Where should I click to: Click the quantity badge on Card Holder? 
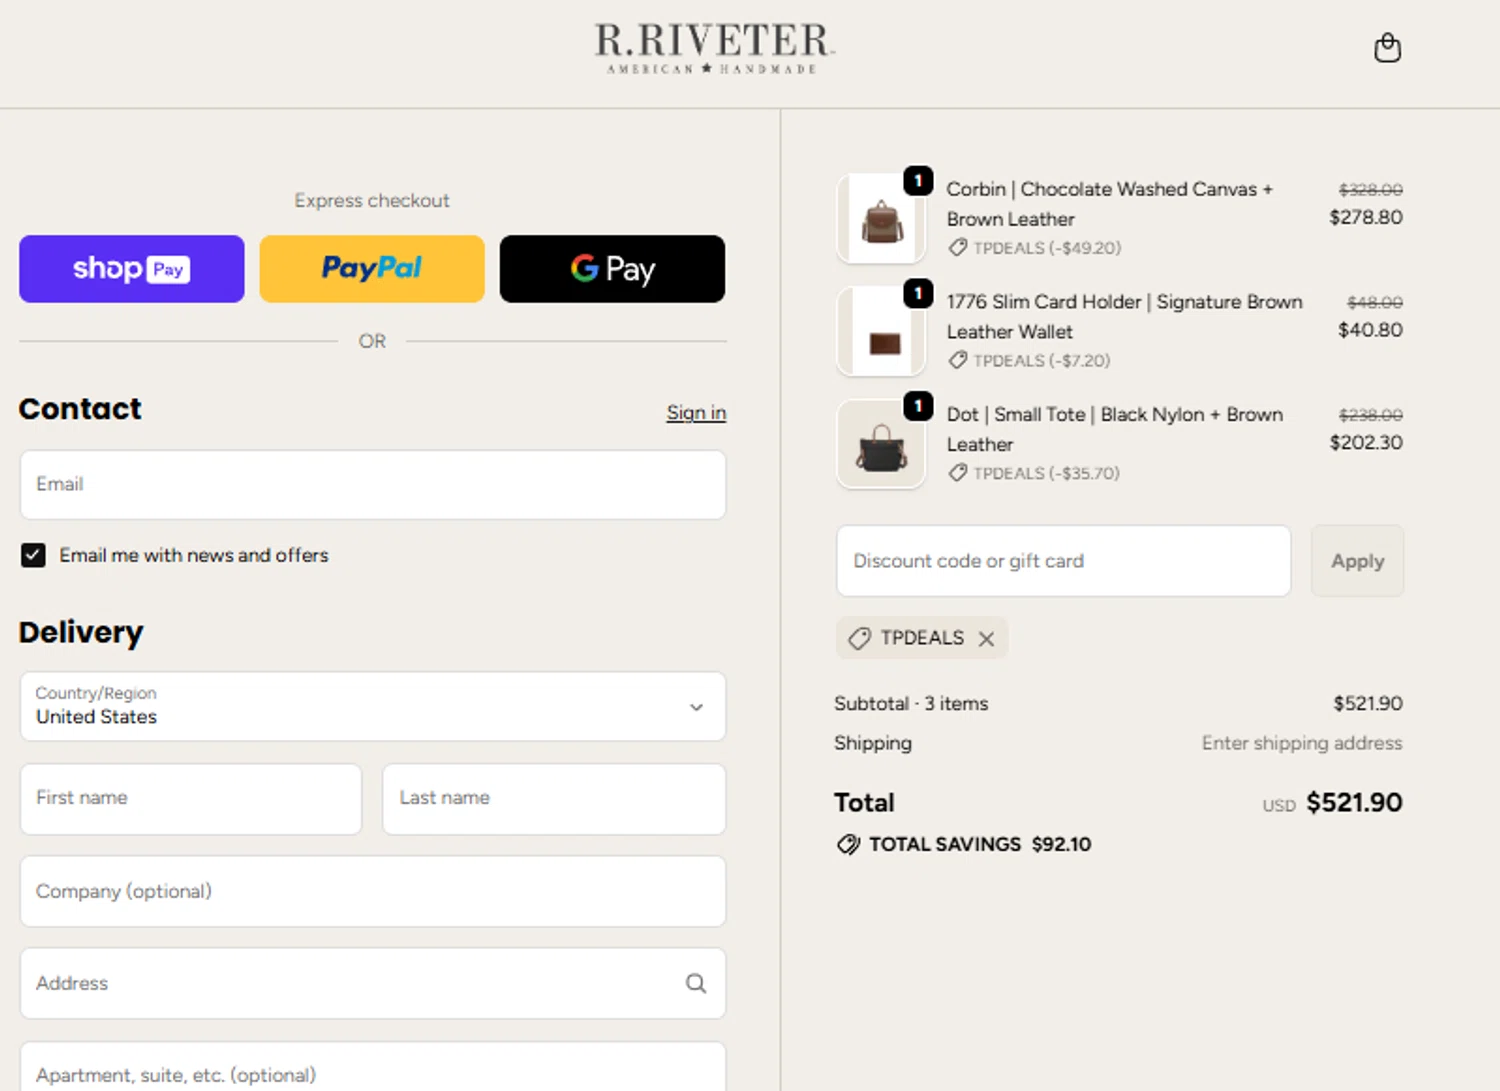918,293
